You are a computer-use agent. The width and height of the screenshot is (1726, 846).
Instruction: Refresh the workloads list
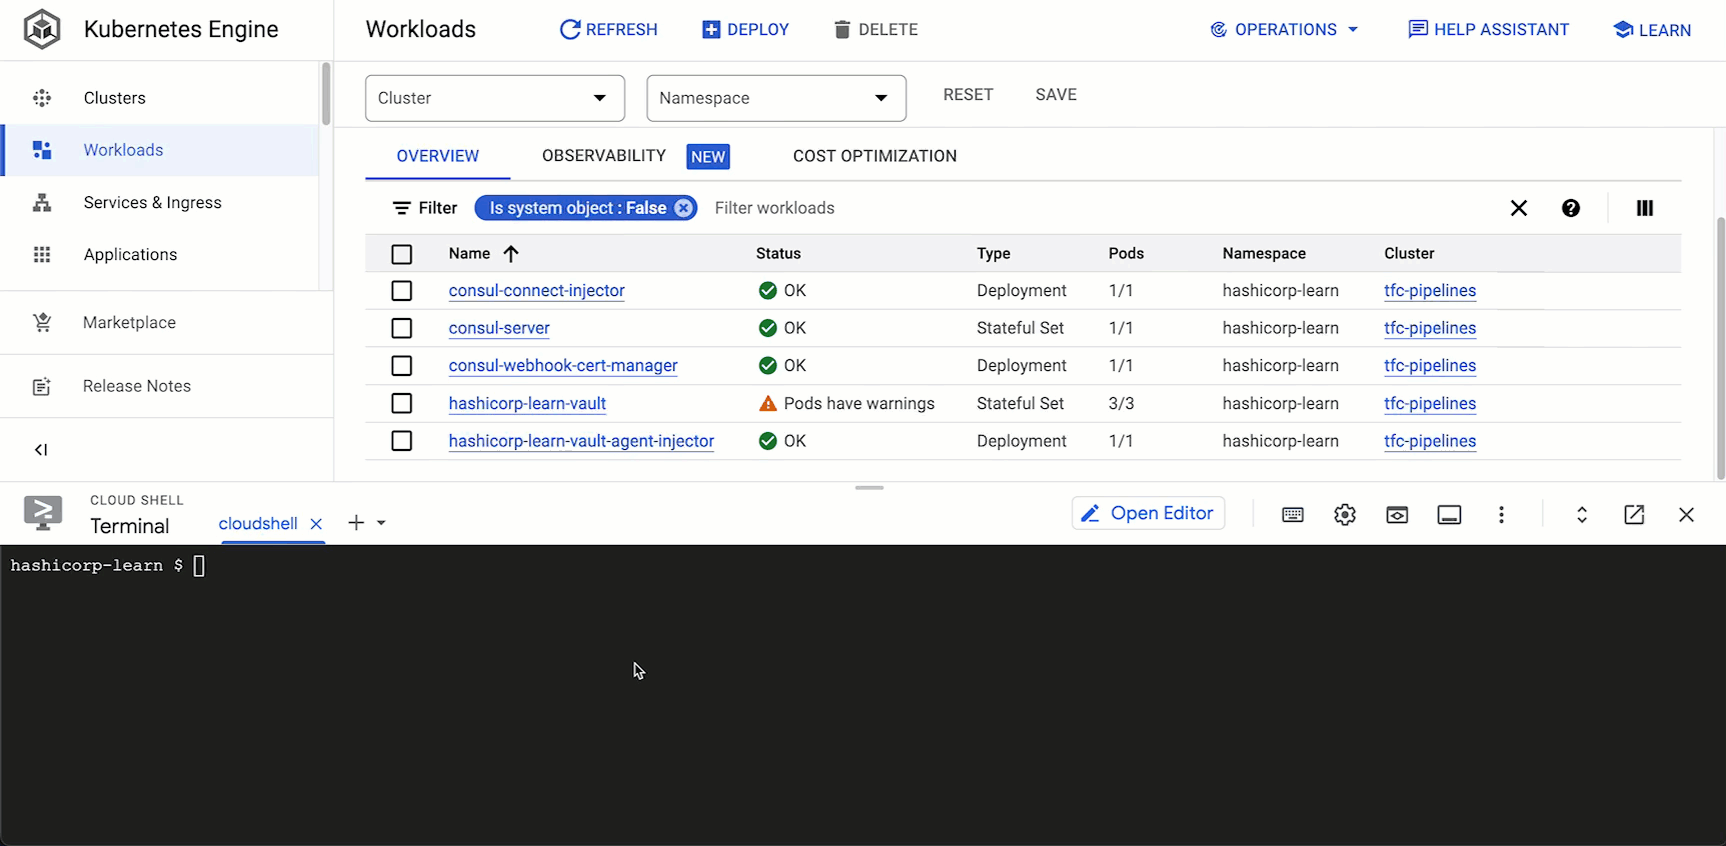tap(608, 29)
